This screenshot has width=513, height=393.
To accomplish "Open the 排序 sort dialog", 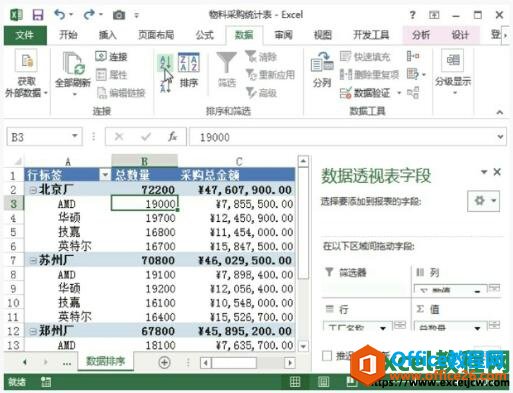I will click(x=189, y=70).
